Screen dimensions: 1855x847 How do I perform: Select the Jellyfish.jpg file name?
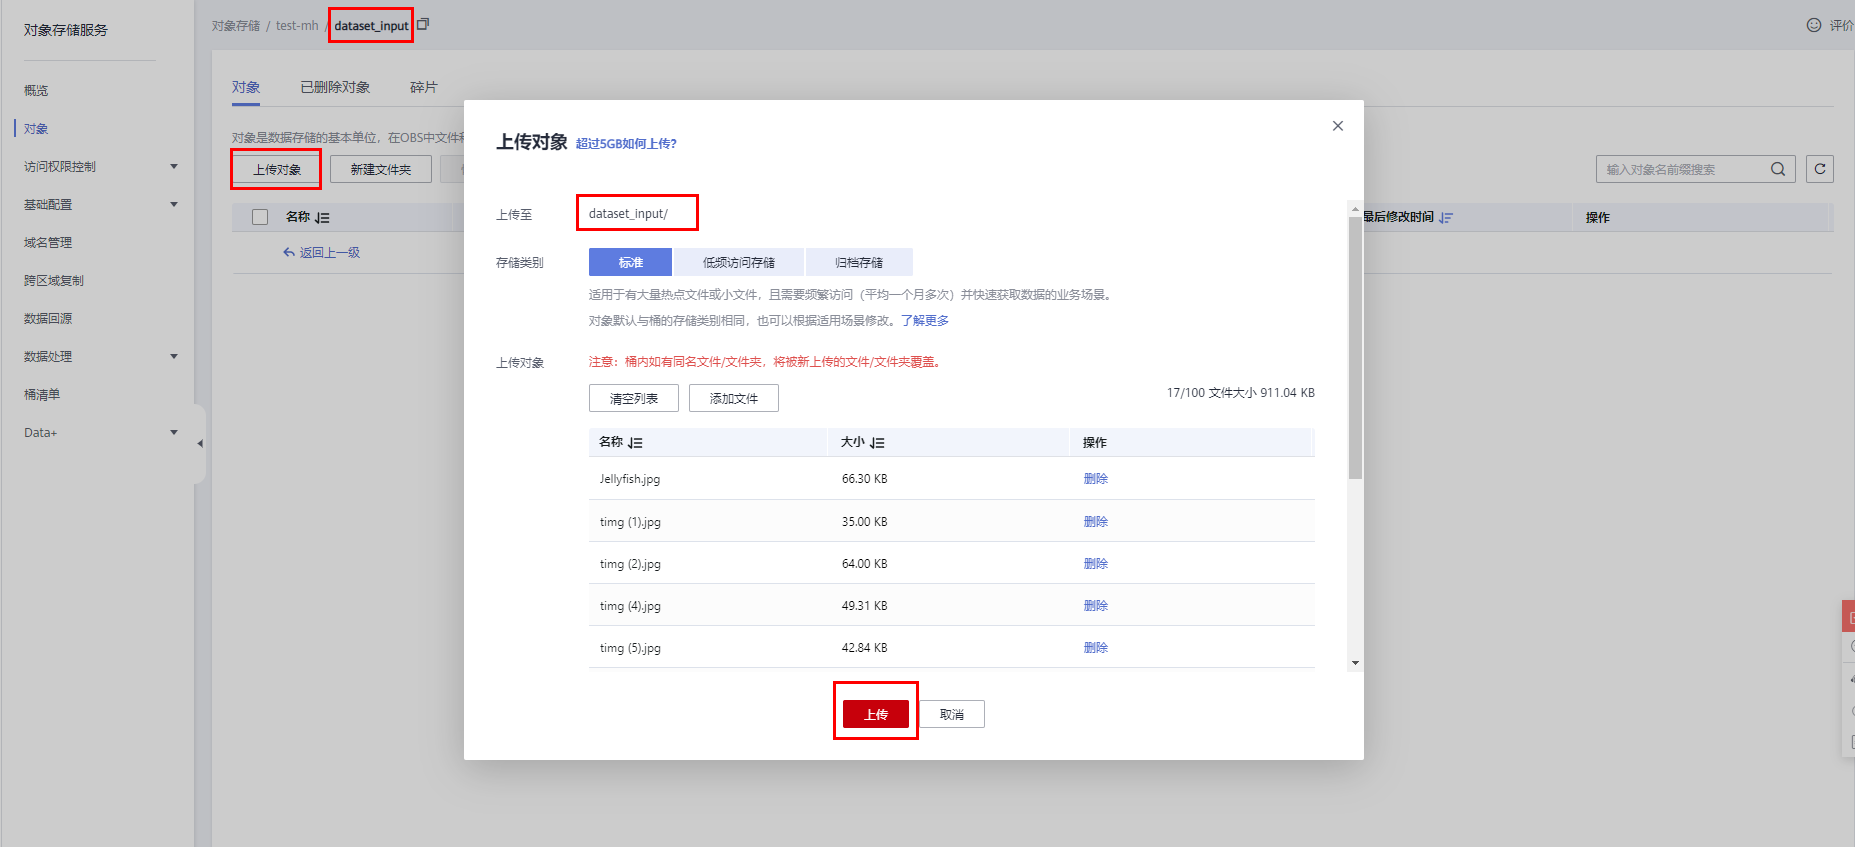pos(630,479)
